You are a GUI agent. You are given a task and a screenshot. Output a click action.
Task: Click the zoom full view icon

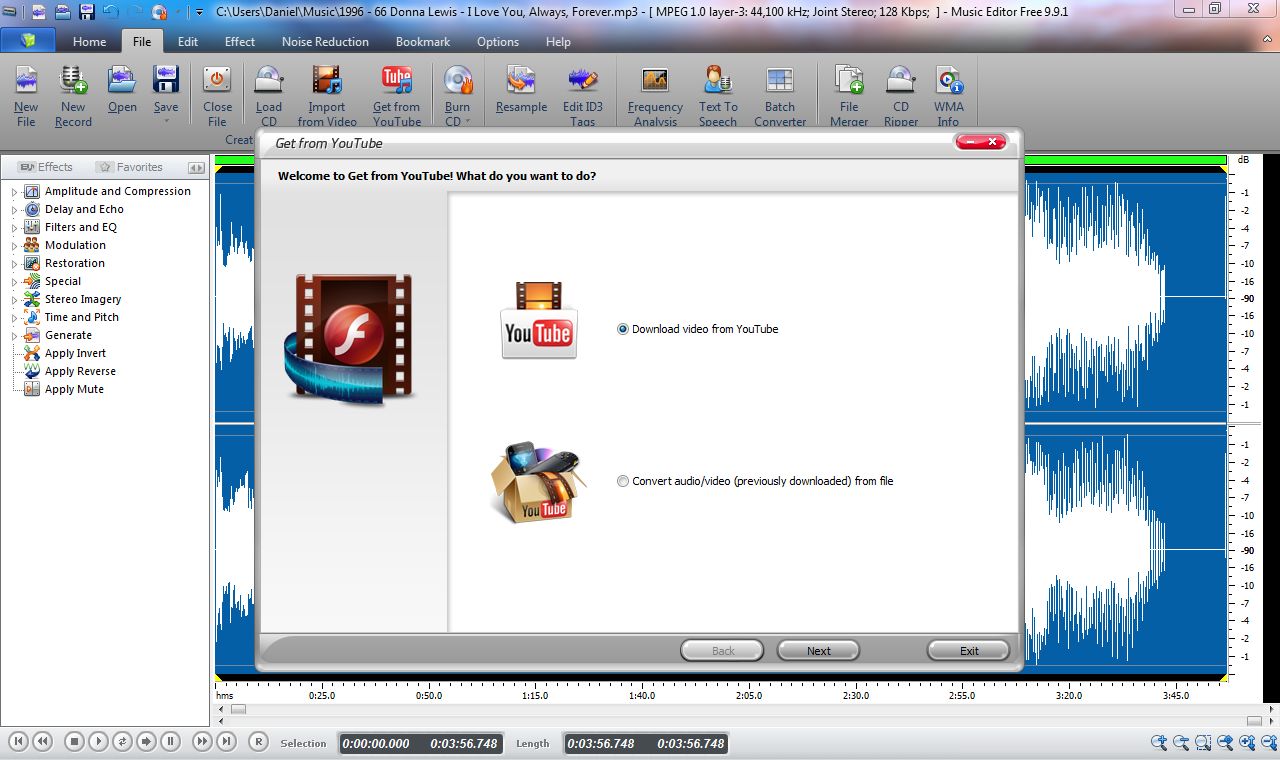pyautogui.click(x=1225, y=742)
